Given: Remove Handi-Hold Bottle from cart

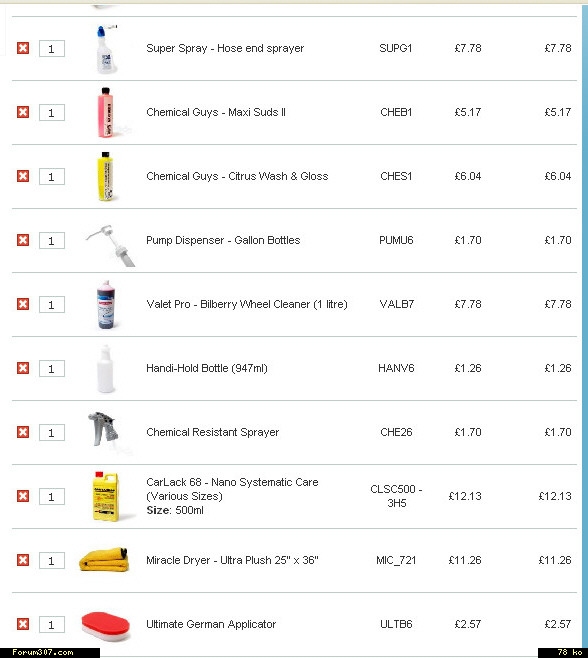Looking at the screenshot, I should point(23,368).
